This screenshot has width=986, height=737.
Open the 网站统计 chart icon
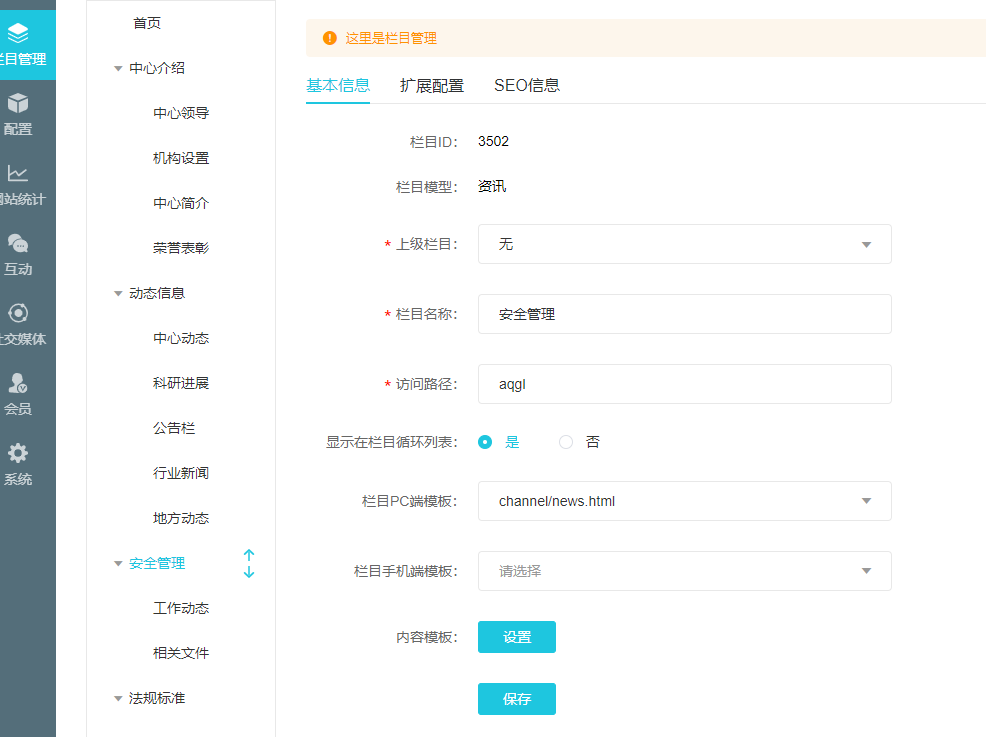(x=18, y=173)
